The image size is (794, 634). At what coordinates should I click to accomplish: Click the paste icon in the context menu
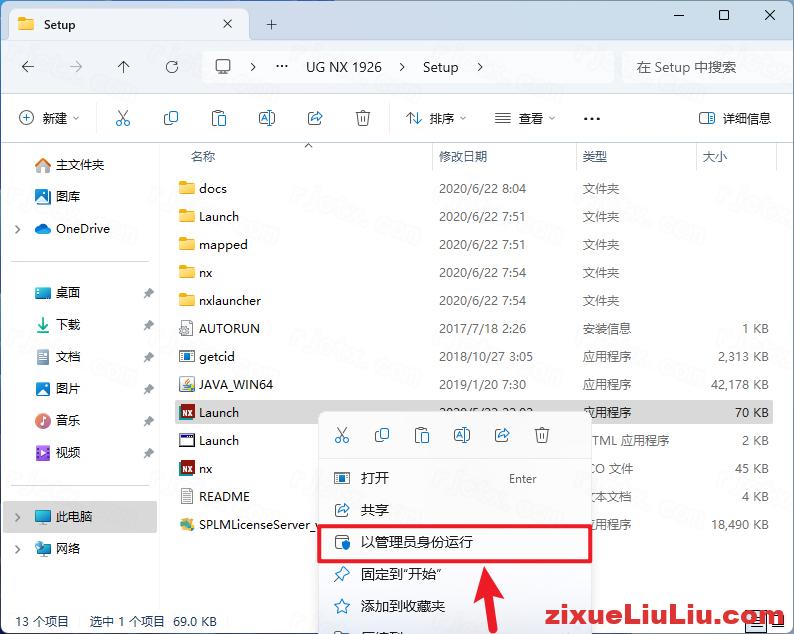point(422,435)
